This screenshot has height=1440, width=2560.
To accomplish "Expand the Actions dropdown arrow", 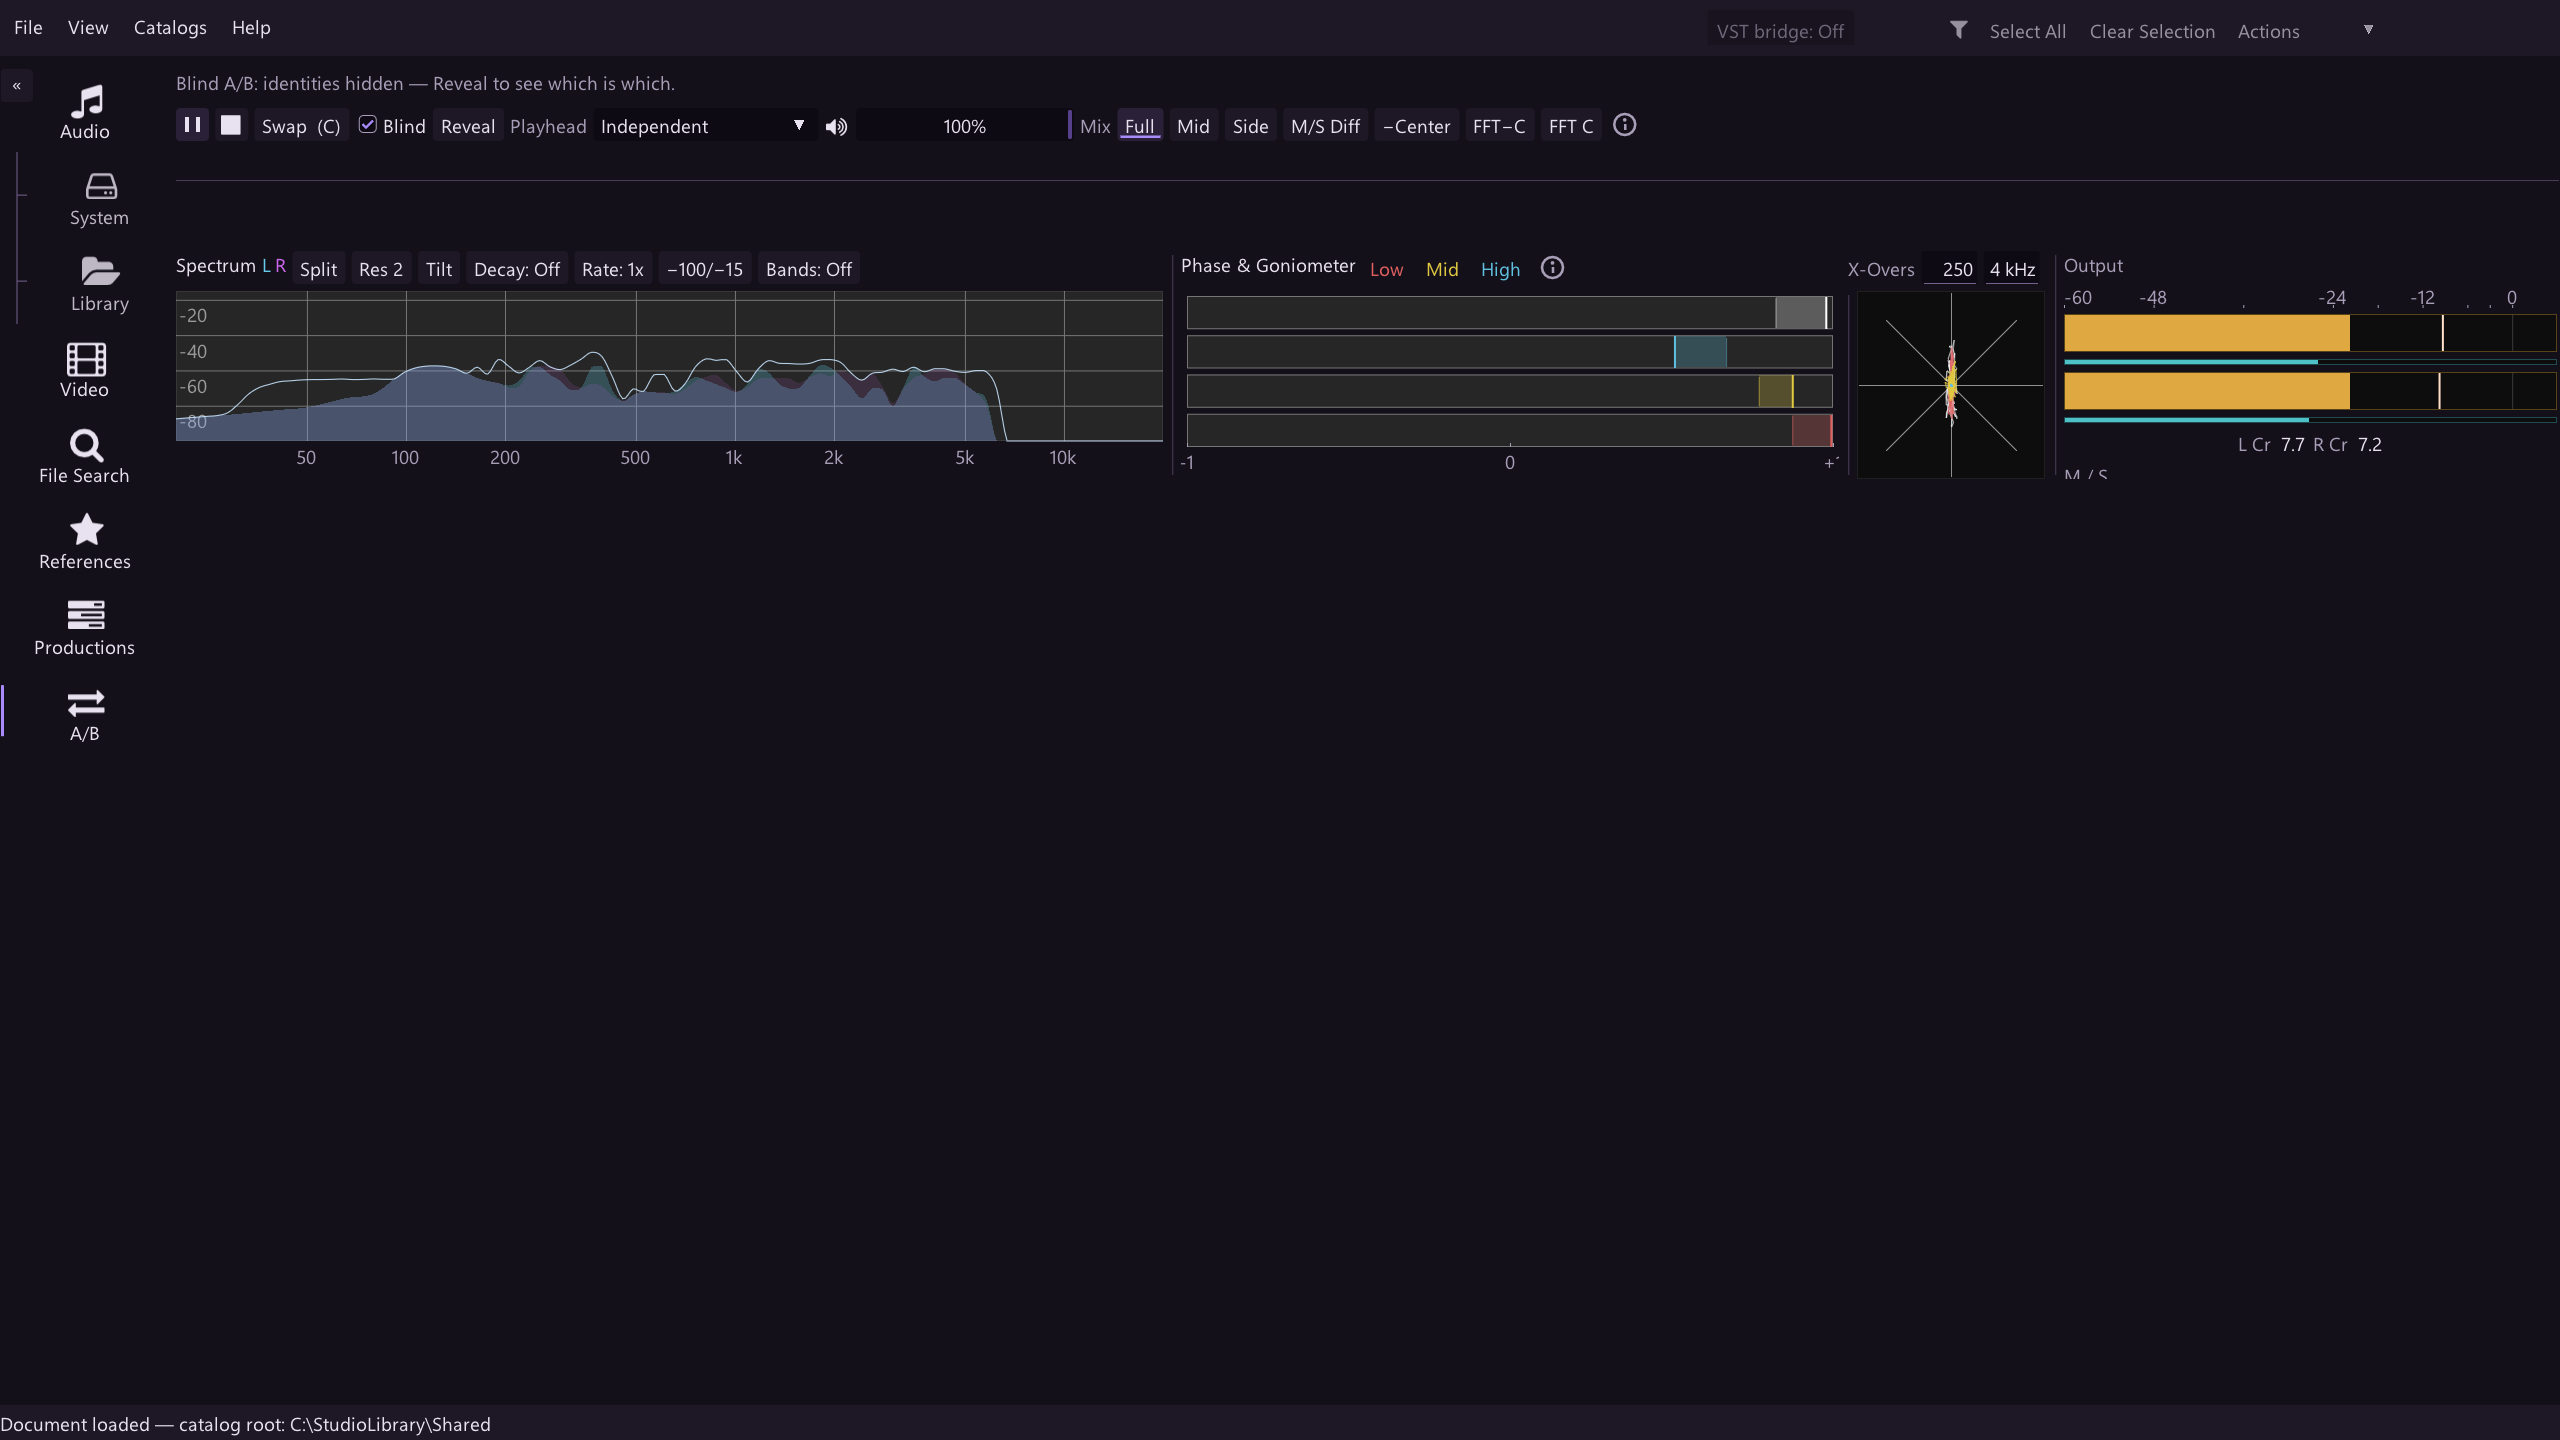I will [2368, 30].
